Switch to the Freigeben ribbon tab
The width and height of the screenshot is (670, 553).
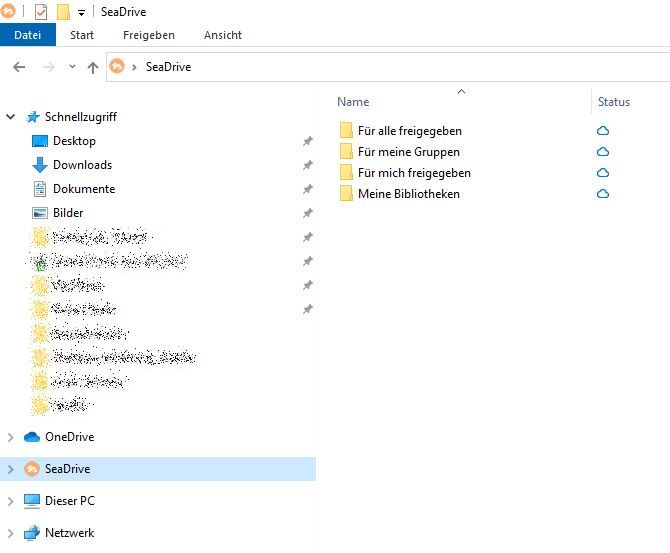coord(148,35)
